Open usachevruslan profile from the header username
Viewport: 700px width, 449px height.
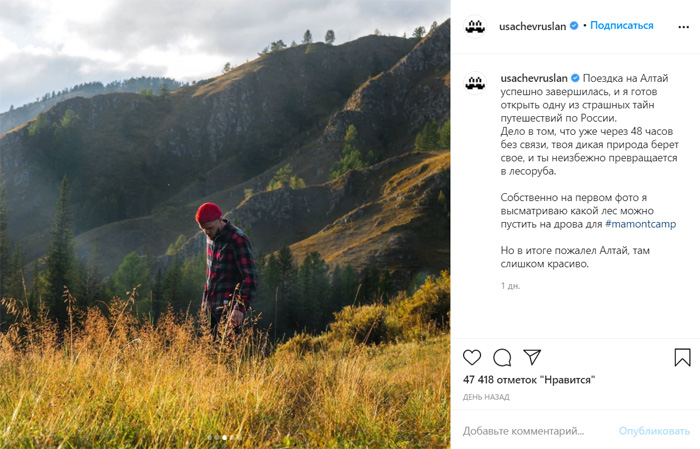click(x=533, y=26)
